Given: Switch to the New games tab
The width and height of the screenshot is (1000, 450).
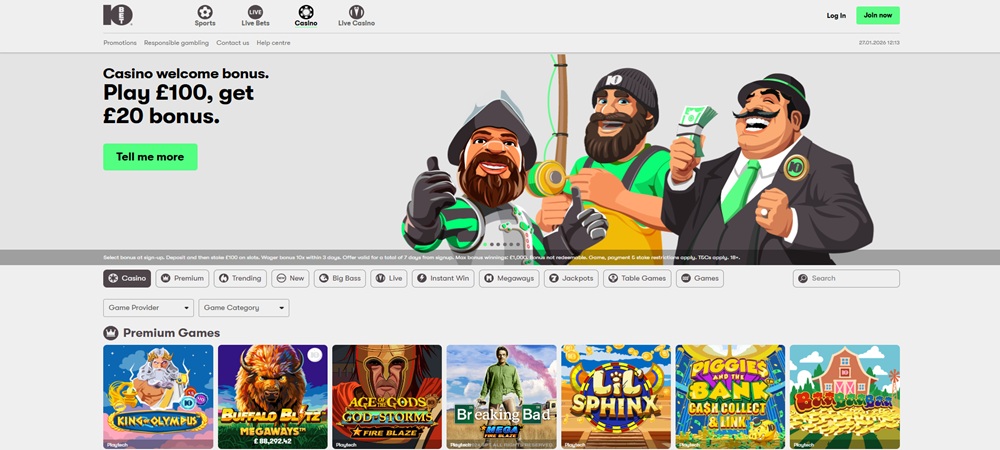Looking at the screenshot, I should (x=290, y=279).
